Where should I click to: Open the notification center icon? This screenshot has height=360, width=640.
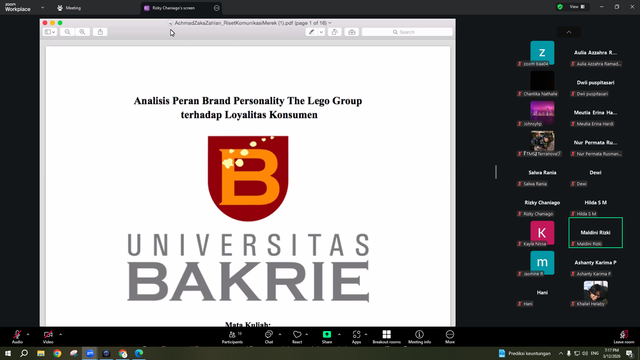tap(629, 353)
